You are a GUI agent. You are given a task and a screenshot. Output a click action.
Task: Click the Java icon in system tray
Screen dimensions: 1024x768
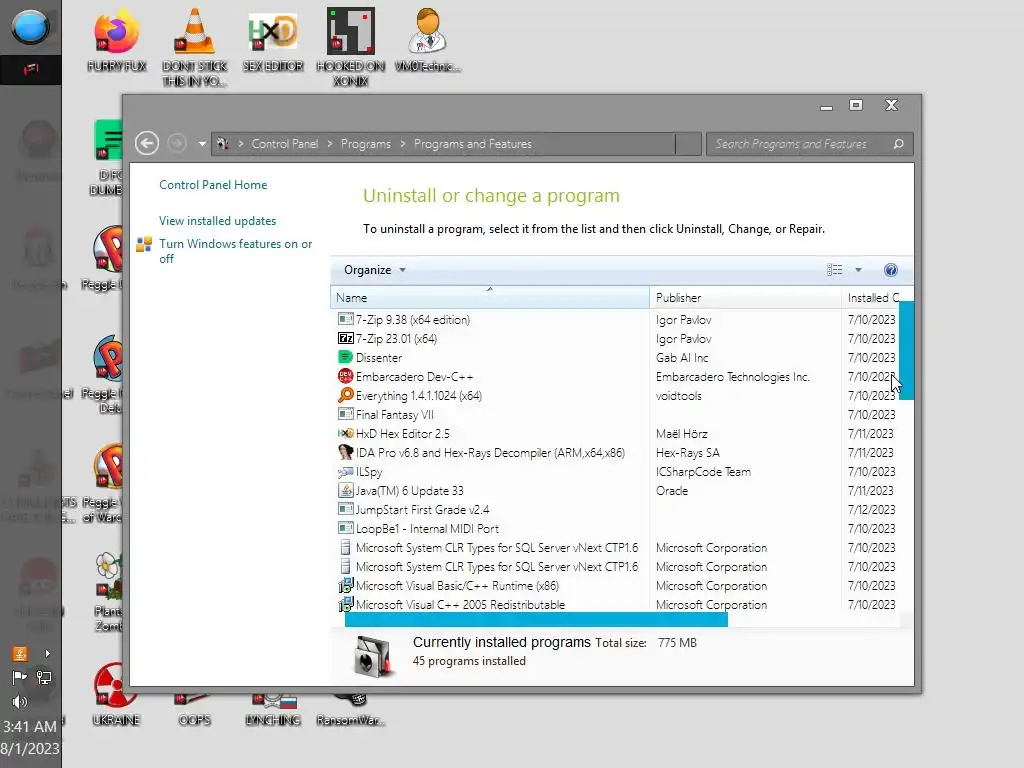click(20, 654)
